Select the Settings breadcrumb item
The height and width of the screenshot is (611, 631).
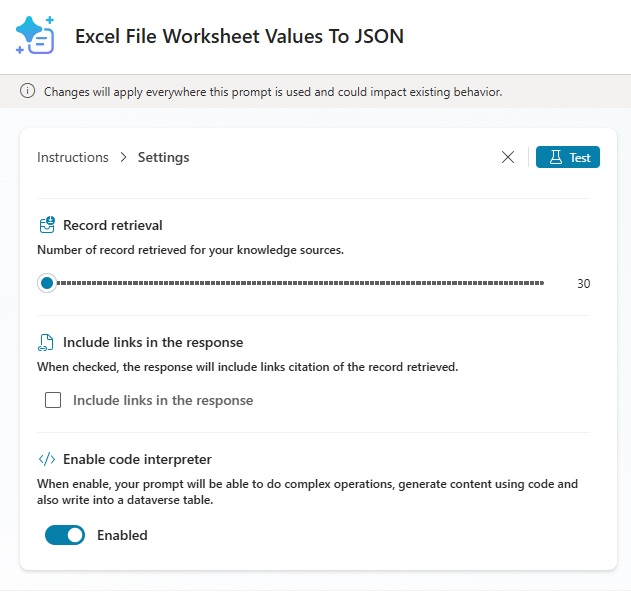[163, 158]
